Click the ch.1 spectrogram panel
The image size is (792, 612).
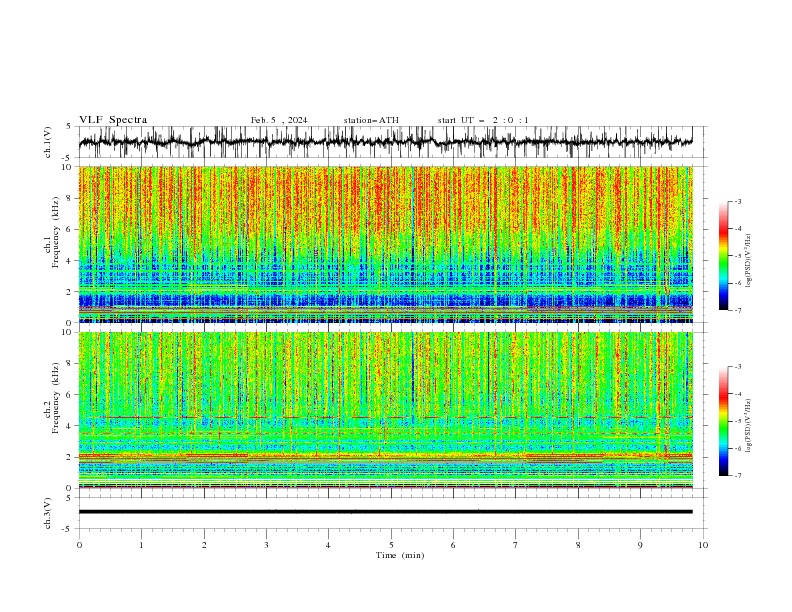pyautogui.click(x=385, y=244)
